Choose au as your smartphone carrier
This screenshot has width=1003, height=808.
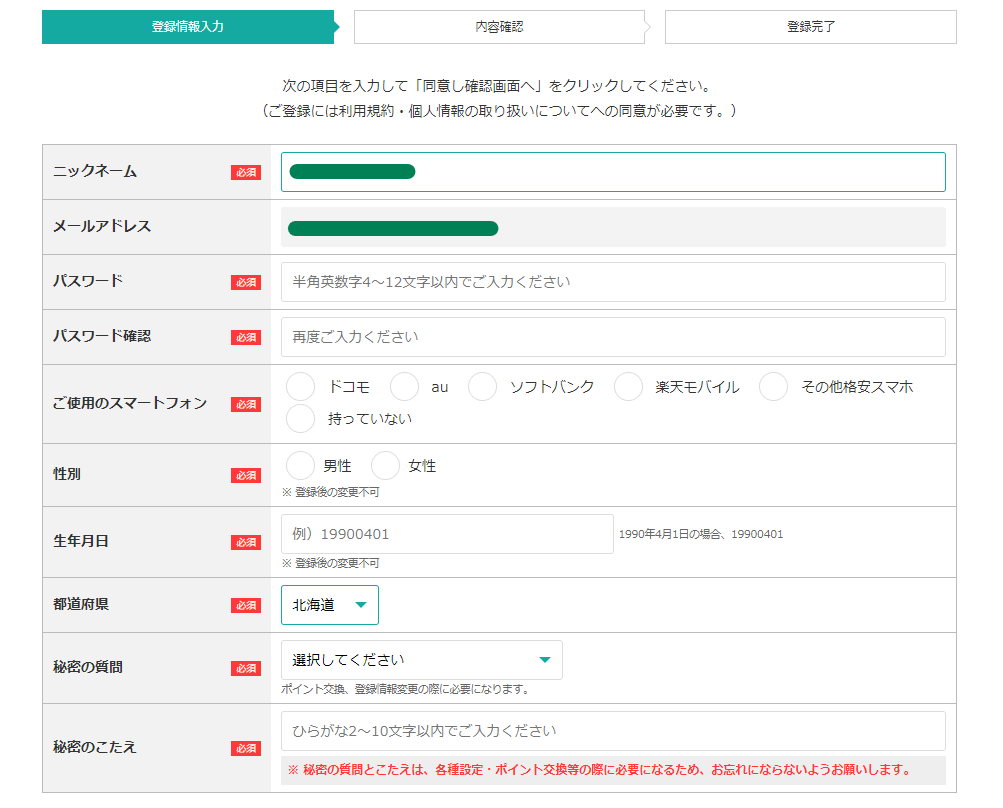404,386
